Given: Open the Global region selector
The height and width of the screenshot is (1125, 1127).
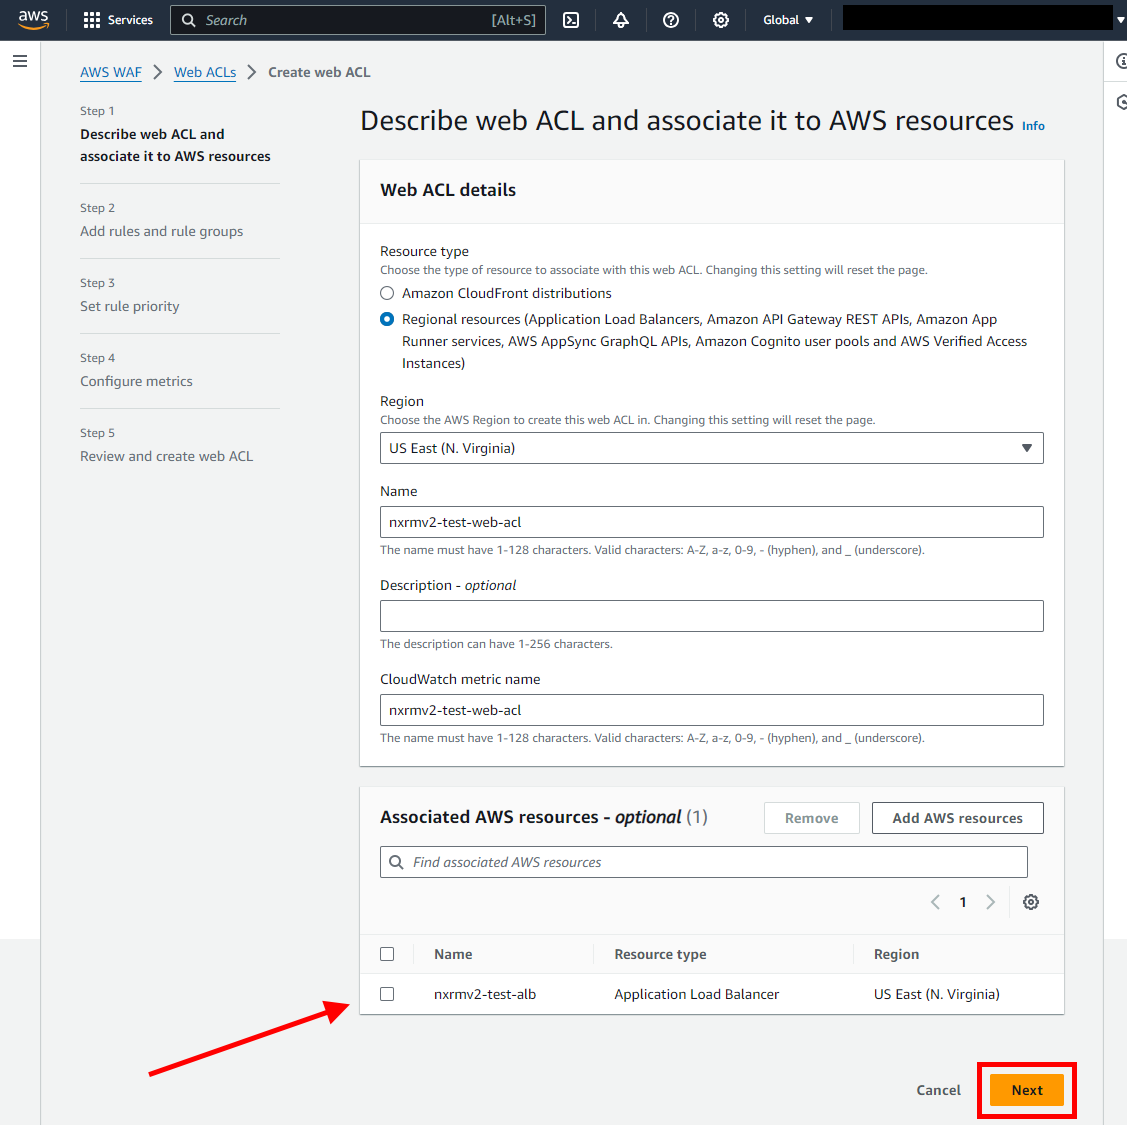Looking at the screenshot, I should (789, 19).
